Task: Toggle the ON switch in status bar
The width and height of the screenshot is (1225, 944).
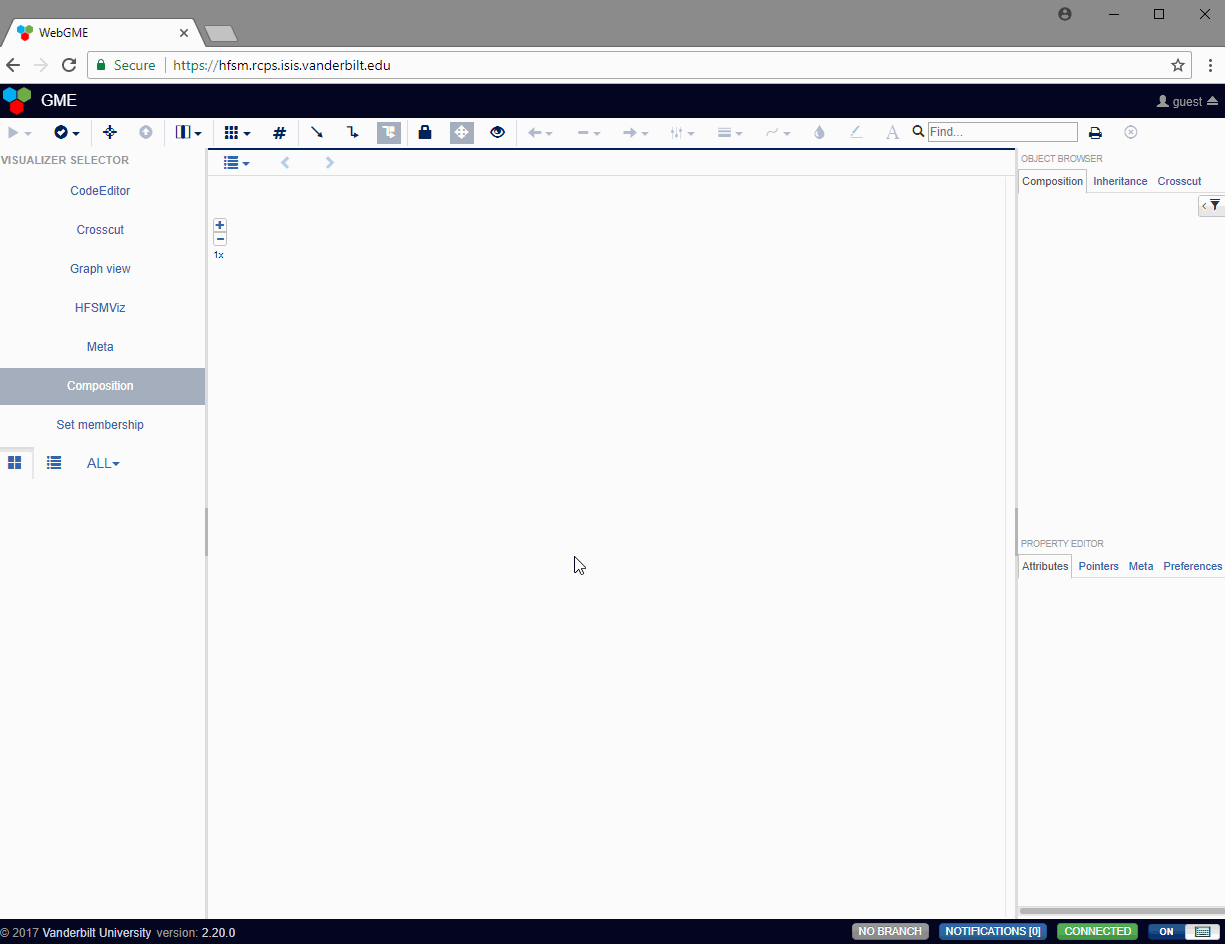Action: [1166, 931]
